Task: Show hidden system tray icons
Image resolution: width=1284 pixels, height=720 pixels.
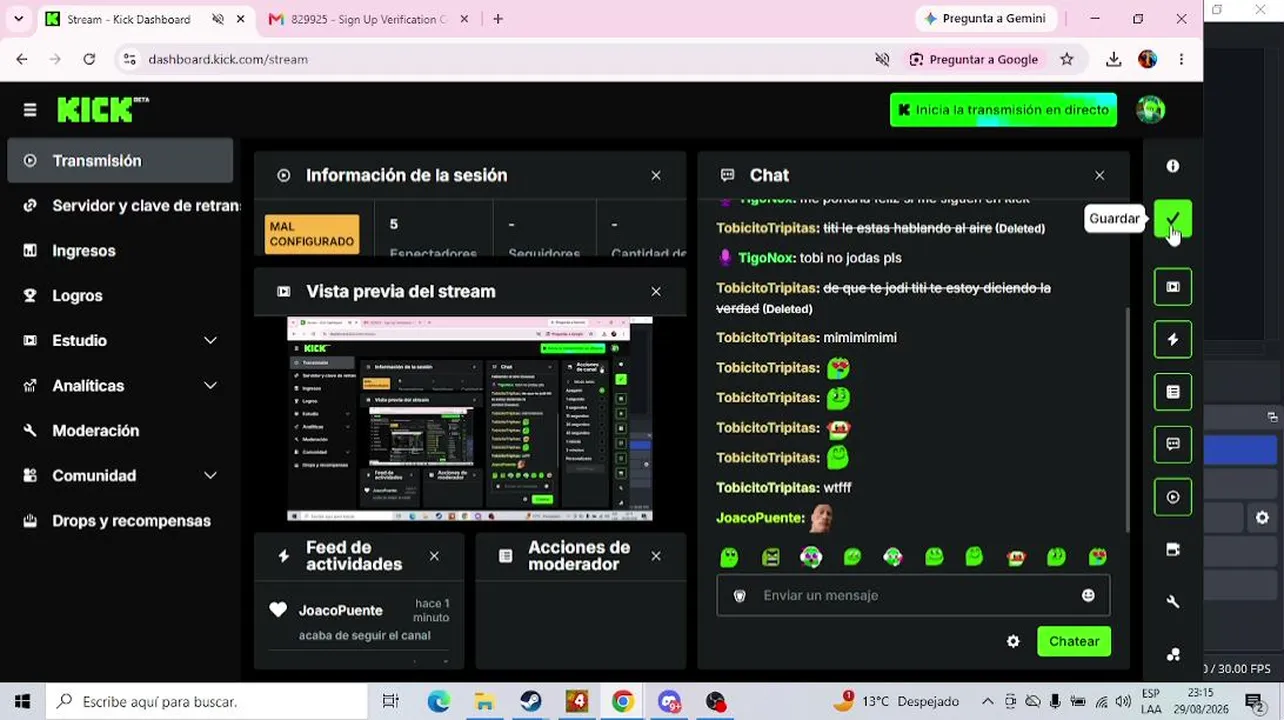Action: click(988, 701)
